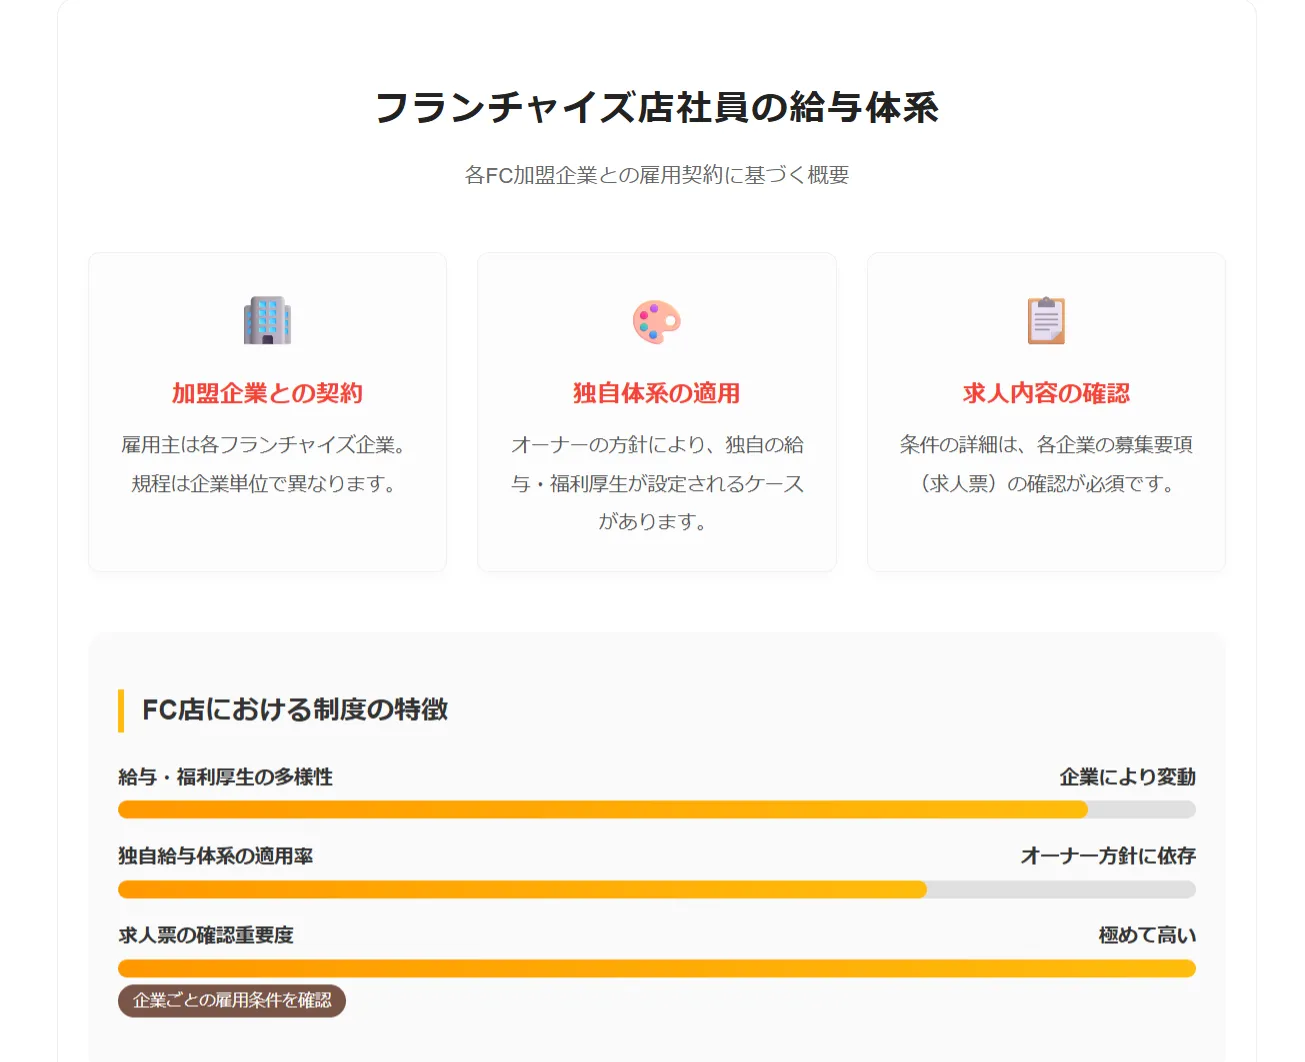The height and width of the screenshot is (1062, 1305).
Task: Click the 求人票の確認重要度 progress bar
Action: 657,968
